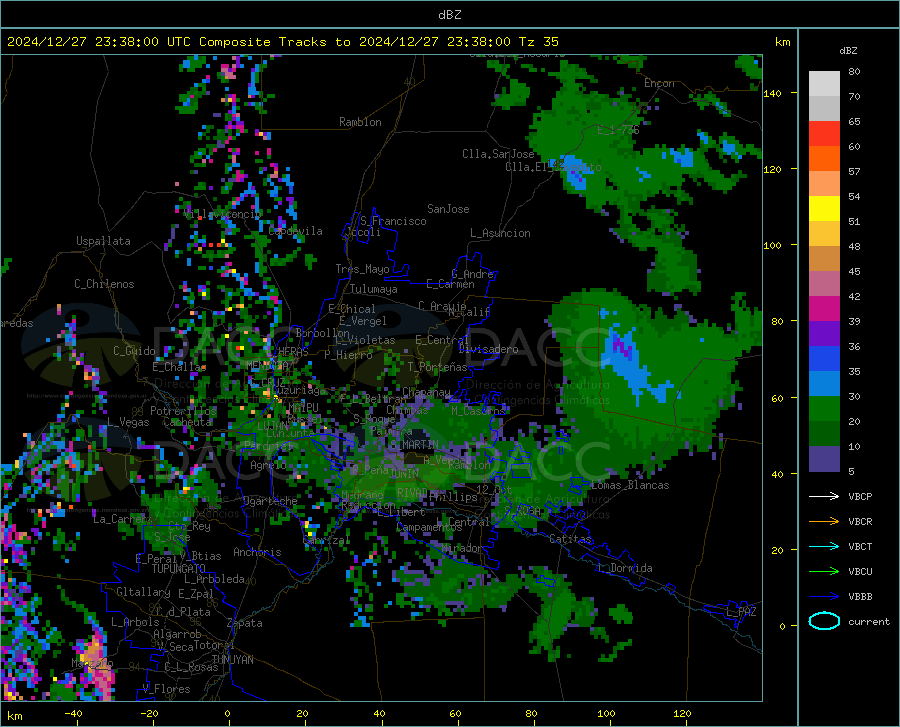Click the 'current' legend label
The height and width of the screenshot is (727, 900).
pyautogui.click(x=869, y=621)
